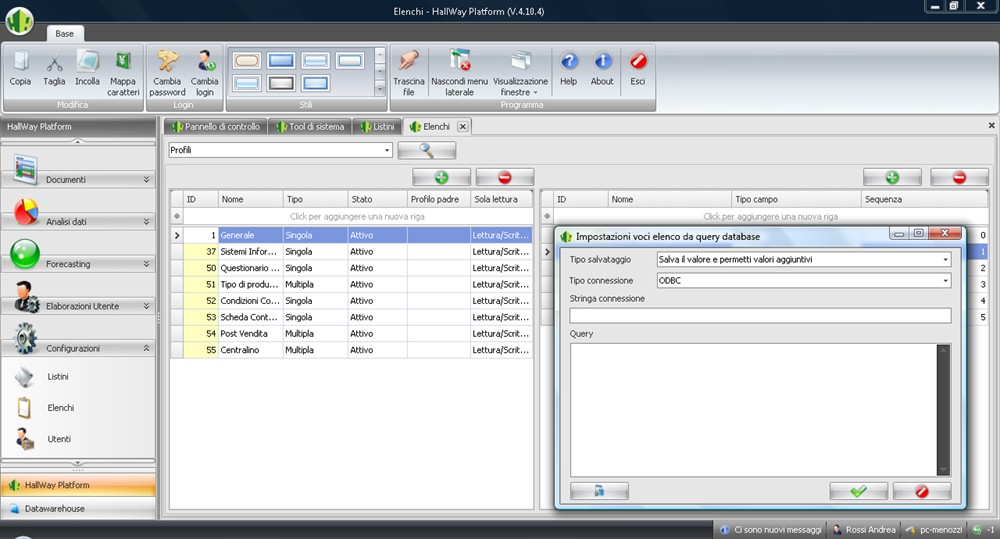Select the Questionario row
The width and height of the screenshot is (1000, 539).
(351, 269)
